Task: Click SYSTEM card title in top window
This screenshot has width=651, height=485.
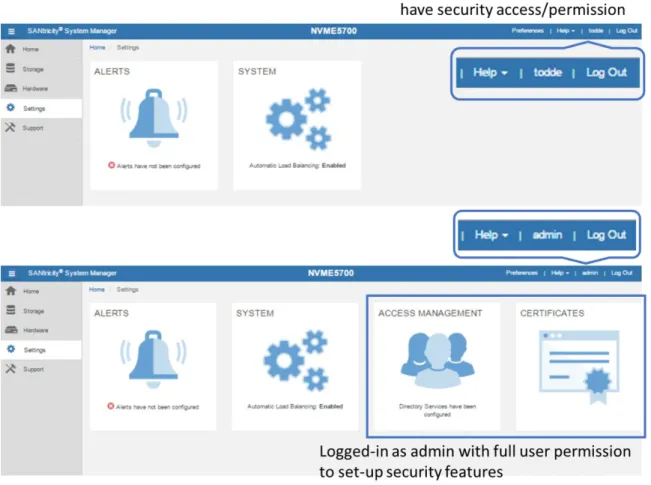Action: click(257, 71)
